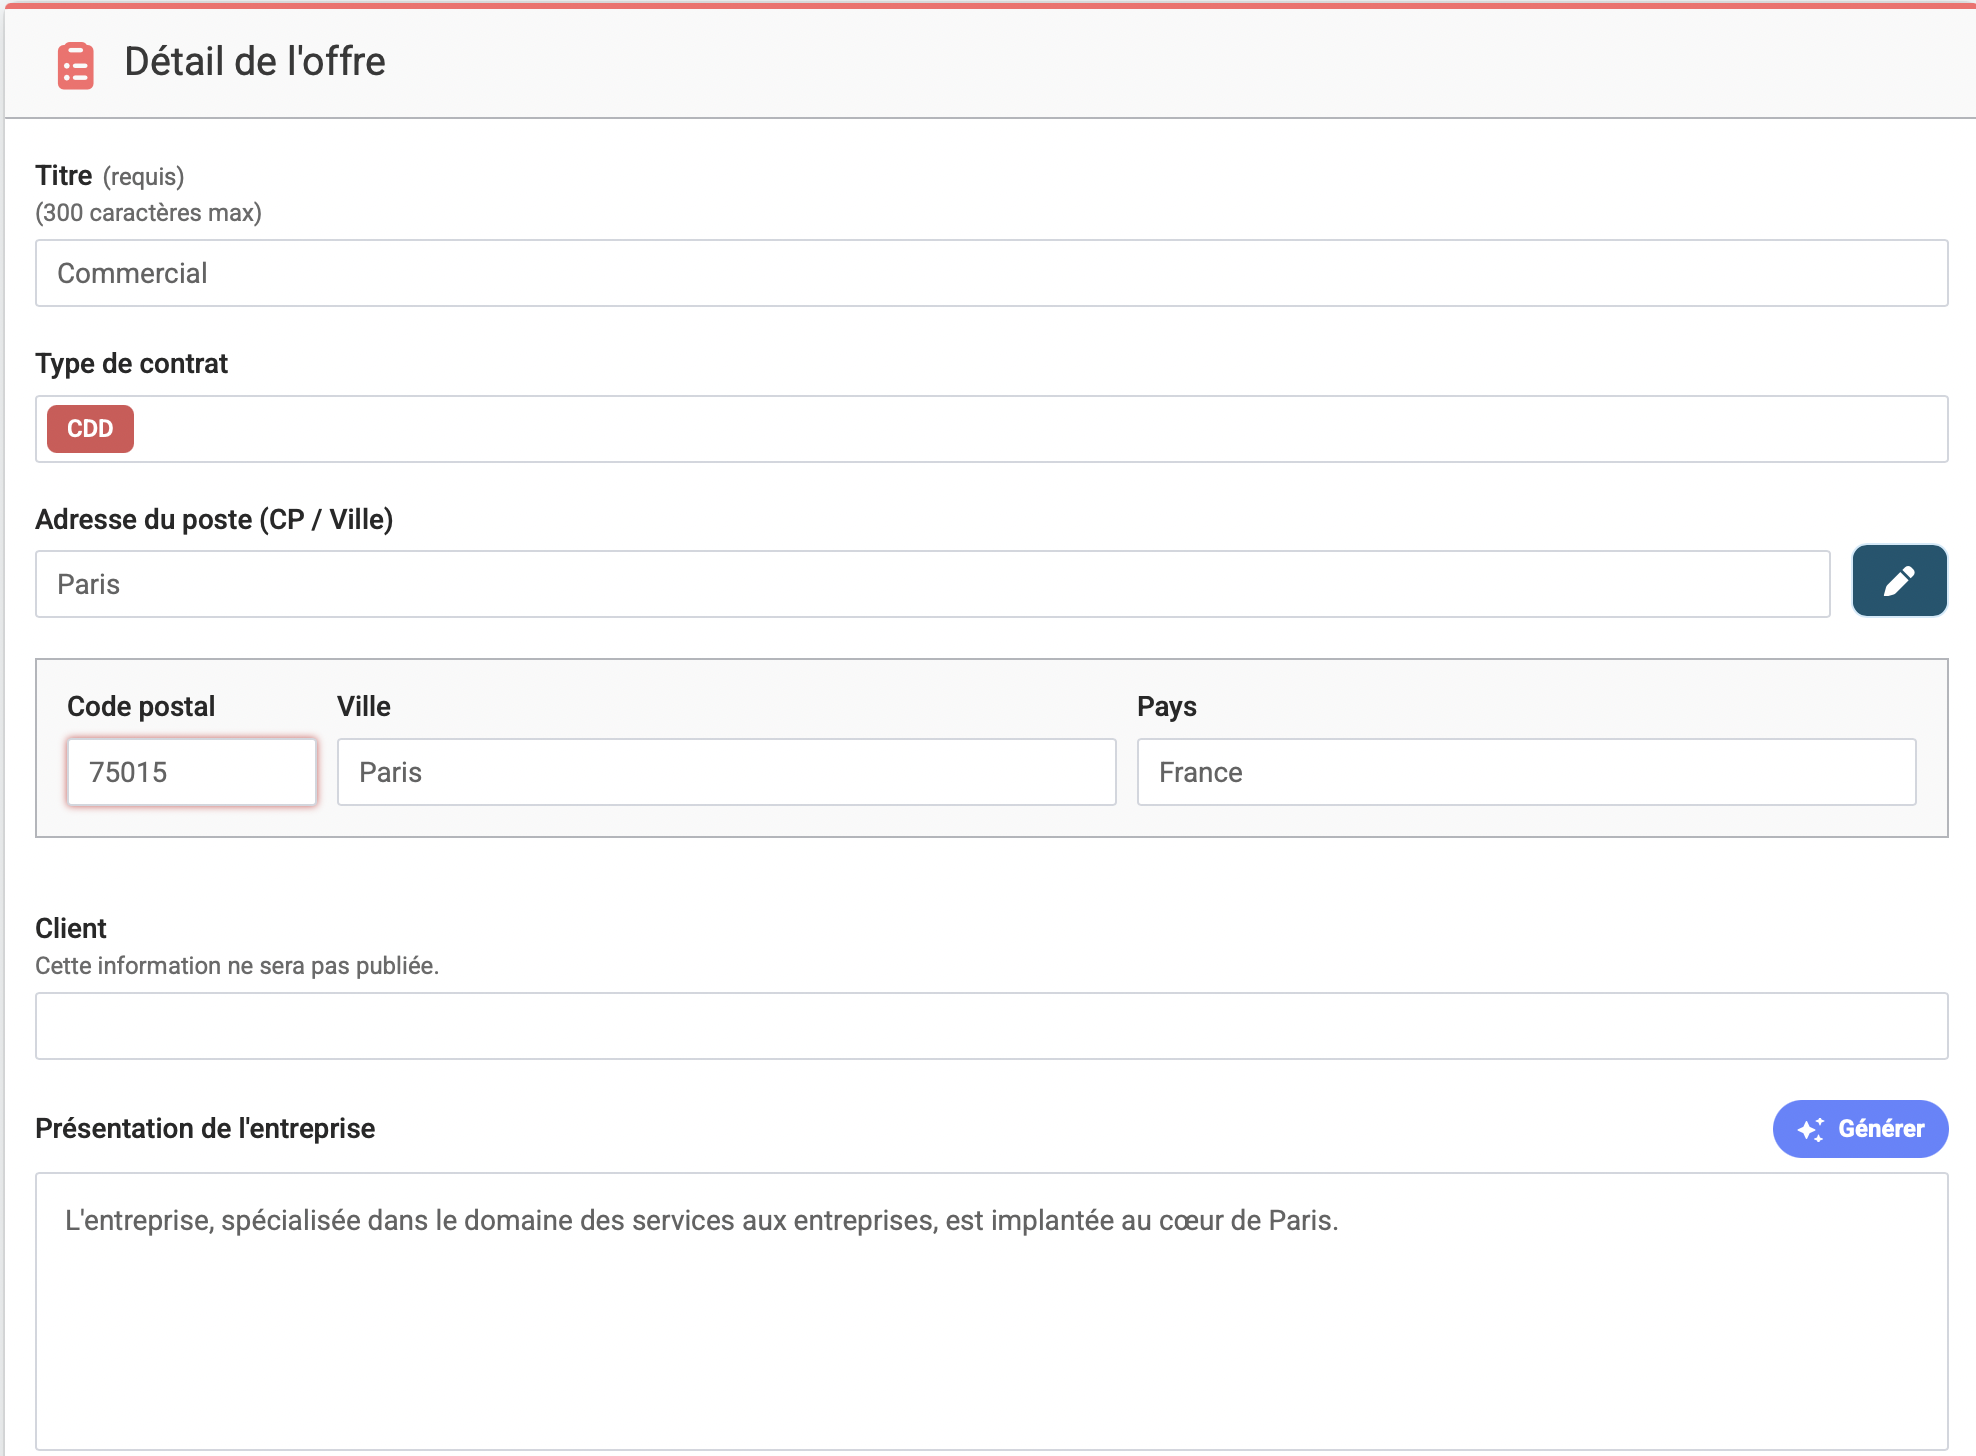Click the Adresse du poste label
The image size is (1976, 1456).
[x=214, y=519]
